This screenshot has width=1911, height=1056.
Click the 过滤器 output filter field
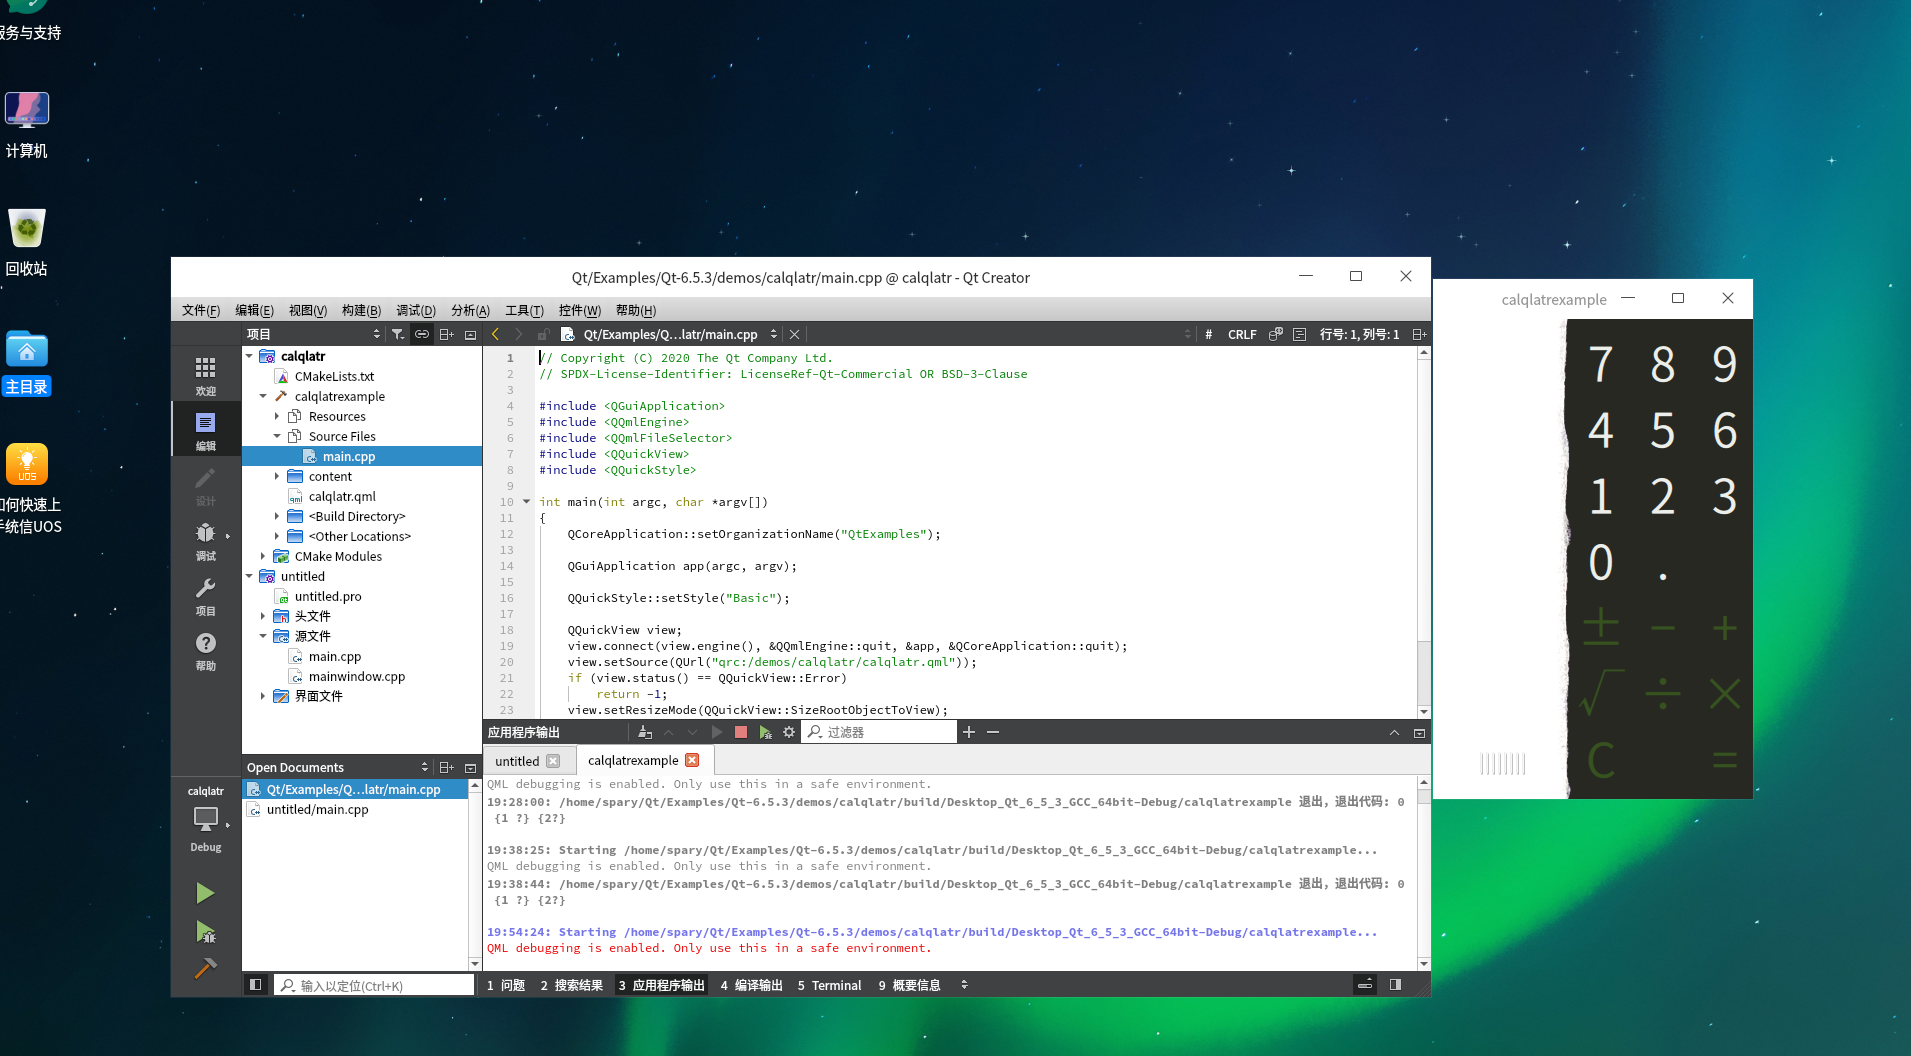[880, 732]
